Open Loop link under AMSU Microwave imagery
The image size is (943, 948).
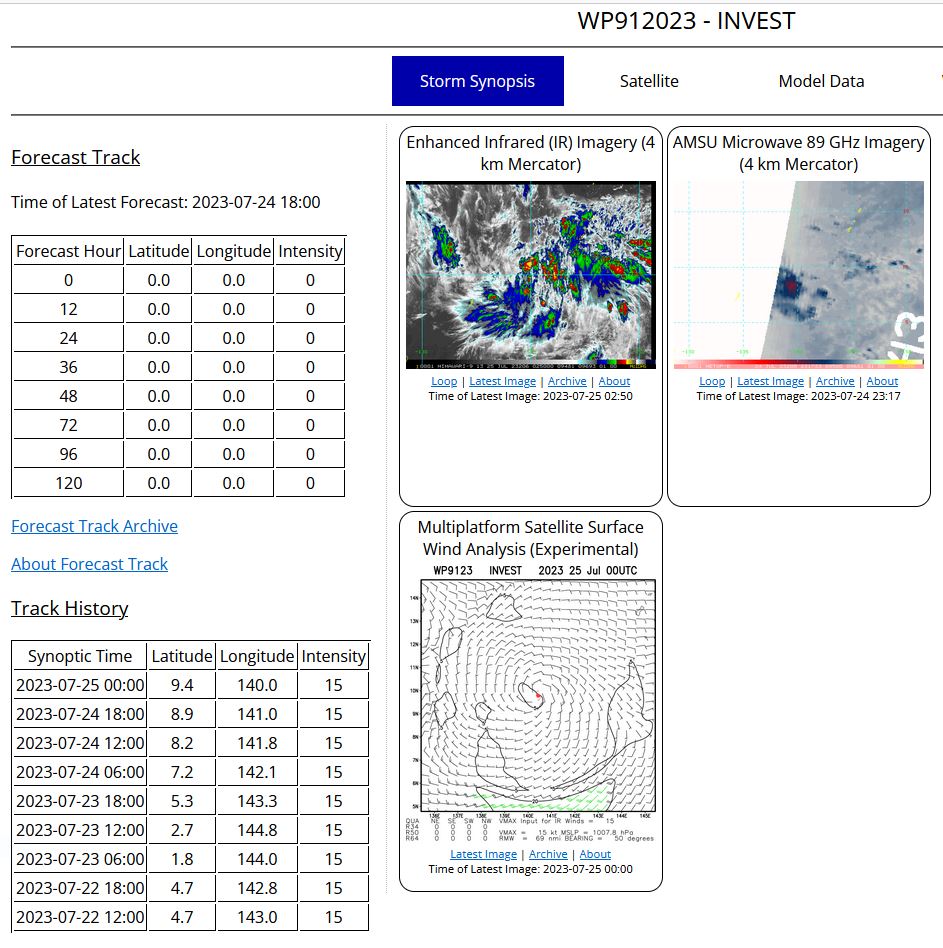coord(712,381)
